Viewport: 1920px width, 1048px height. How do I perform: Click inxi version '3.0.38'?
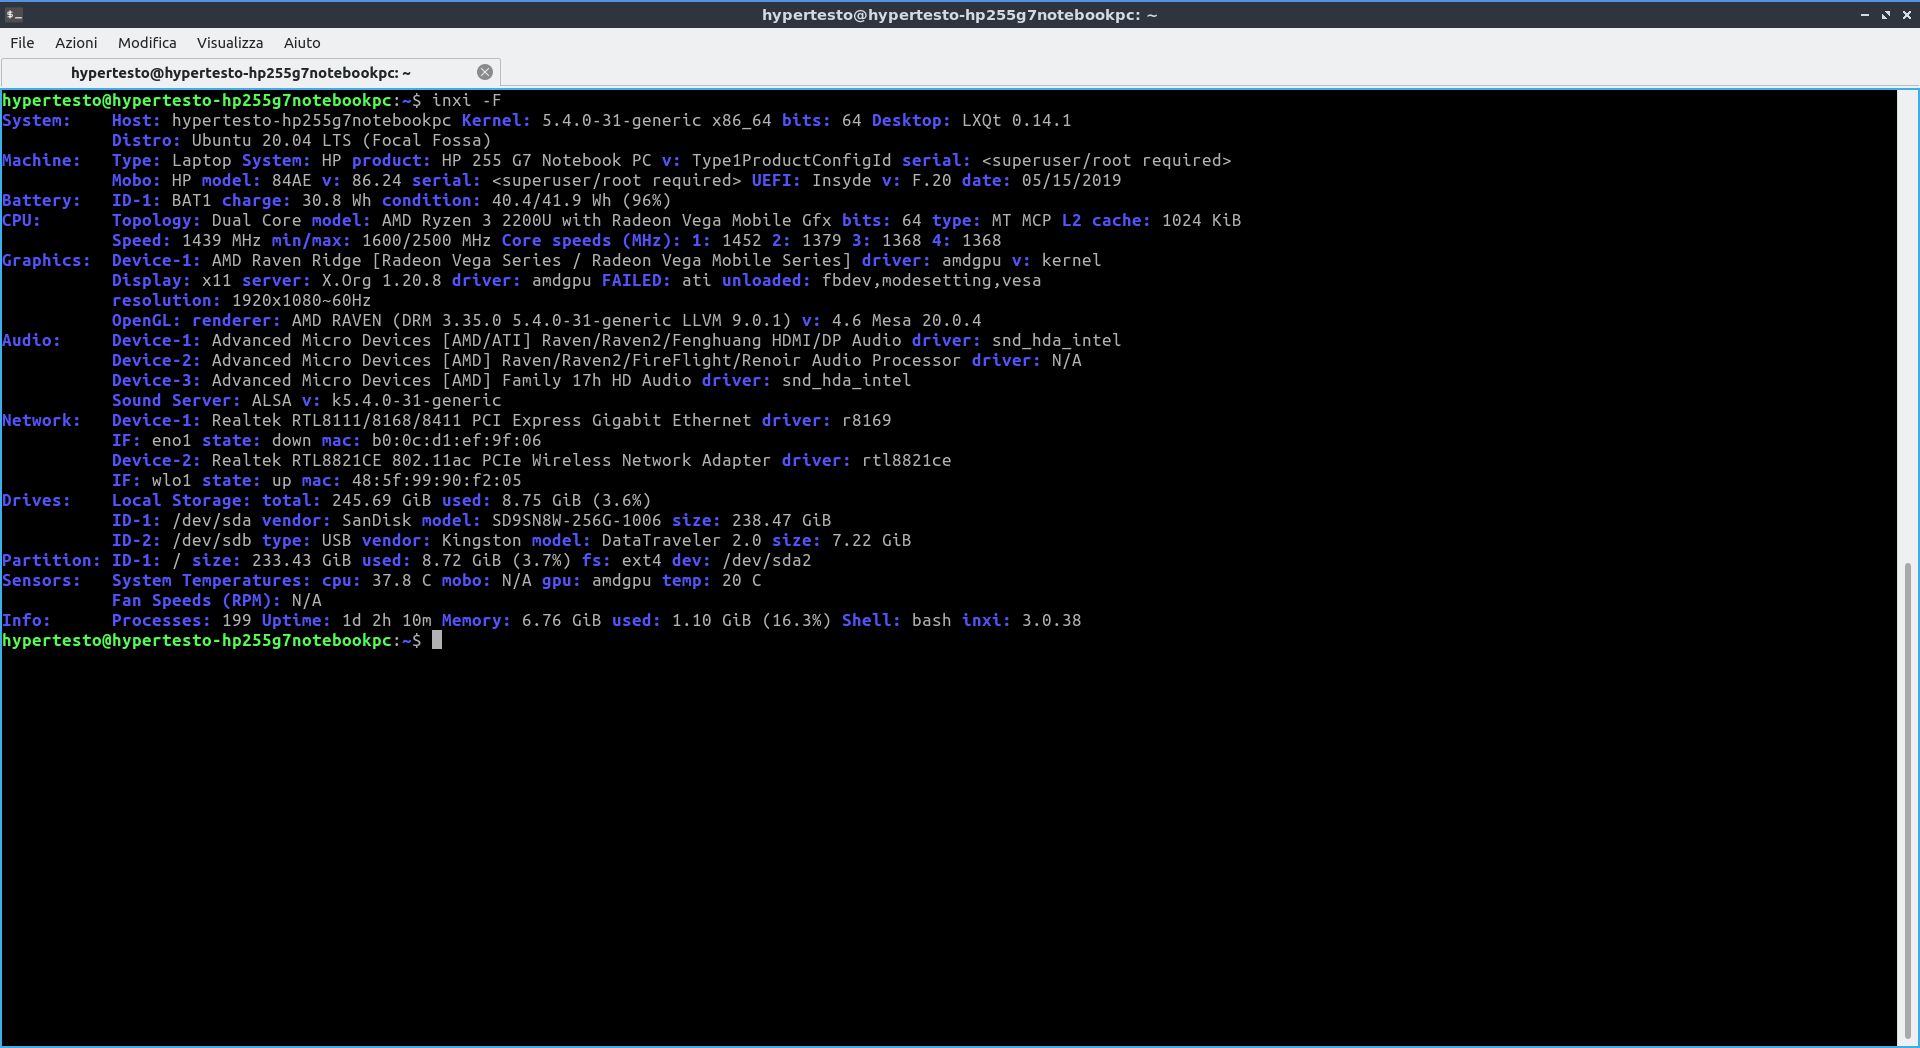point(1051,620)
